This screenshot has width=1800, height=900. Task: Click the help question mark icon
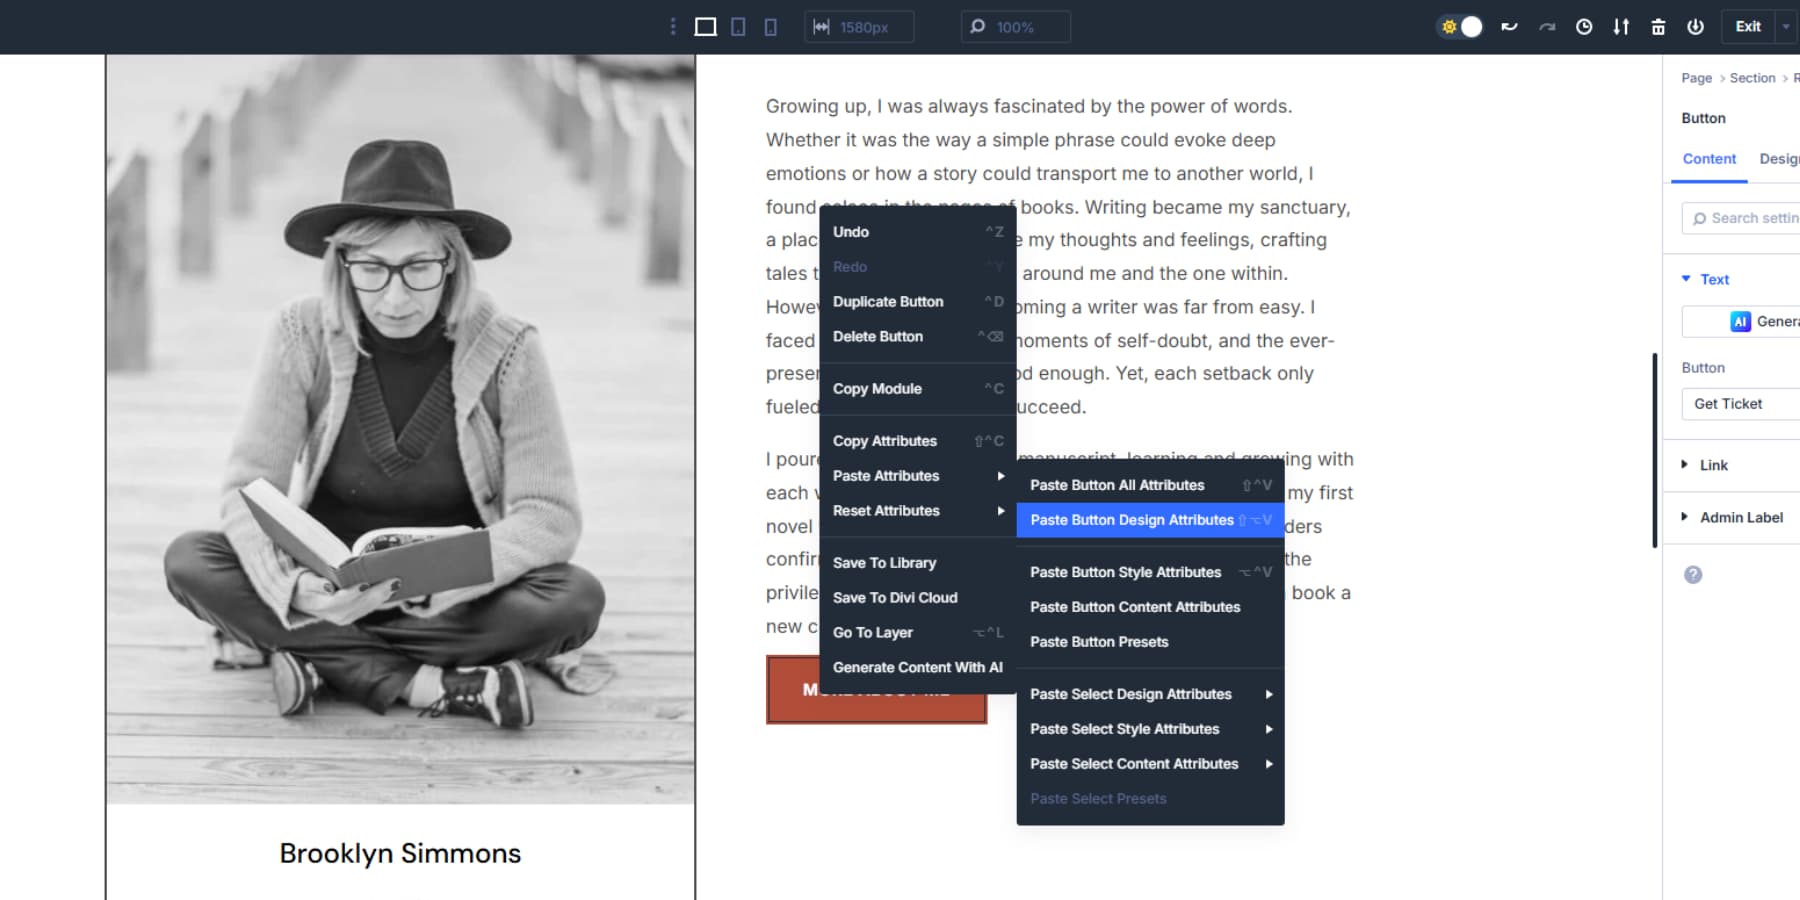coord(1691,574)
